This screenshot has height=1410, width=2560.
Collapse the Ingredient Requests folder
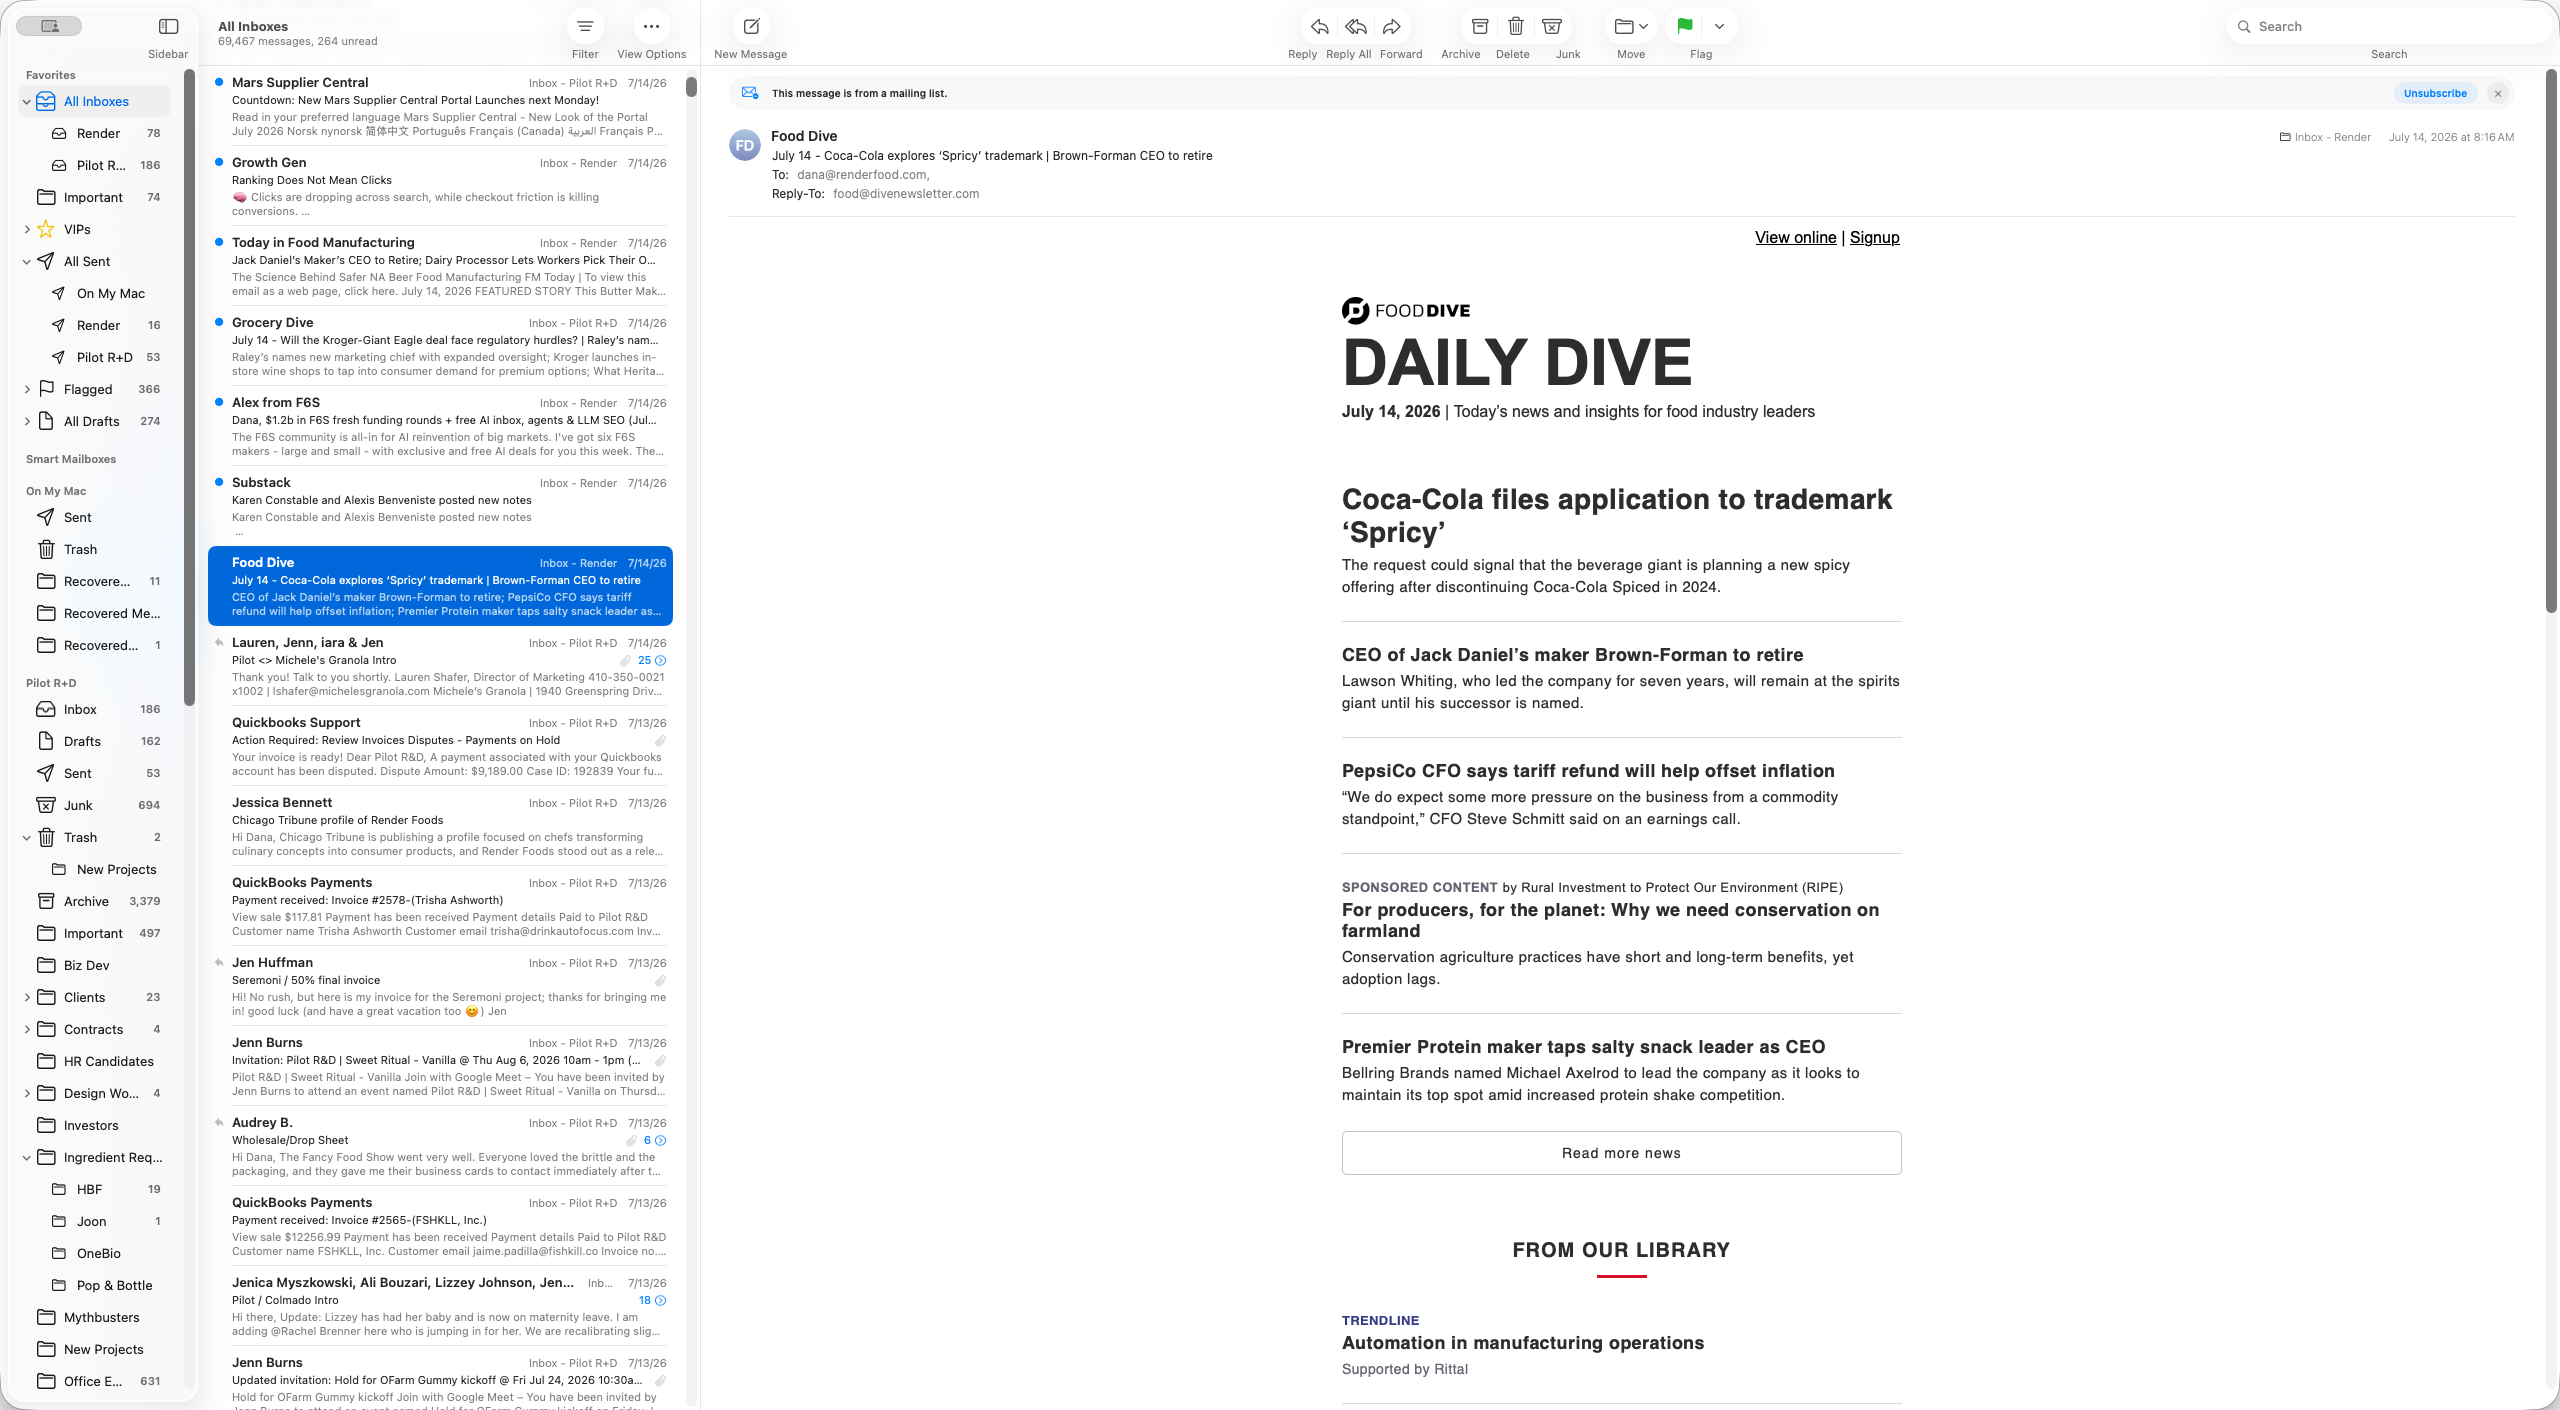click(27, 1158)
